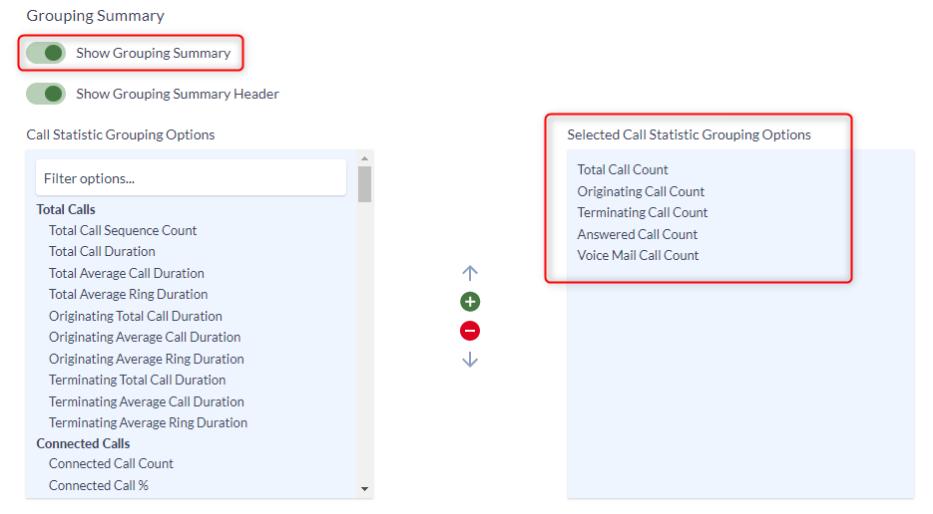This screenshot has height=514, width=933.
Task: Select Terminating Average Call Duration option
Action: coord(146,402)
